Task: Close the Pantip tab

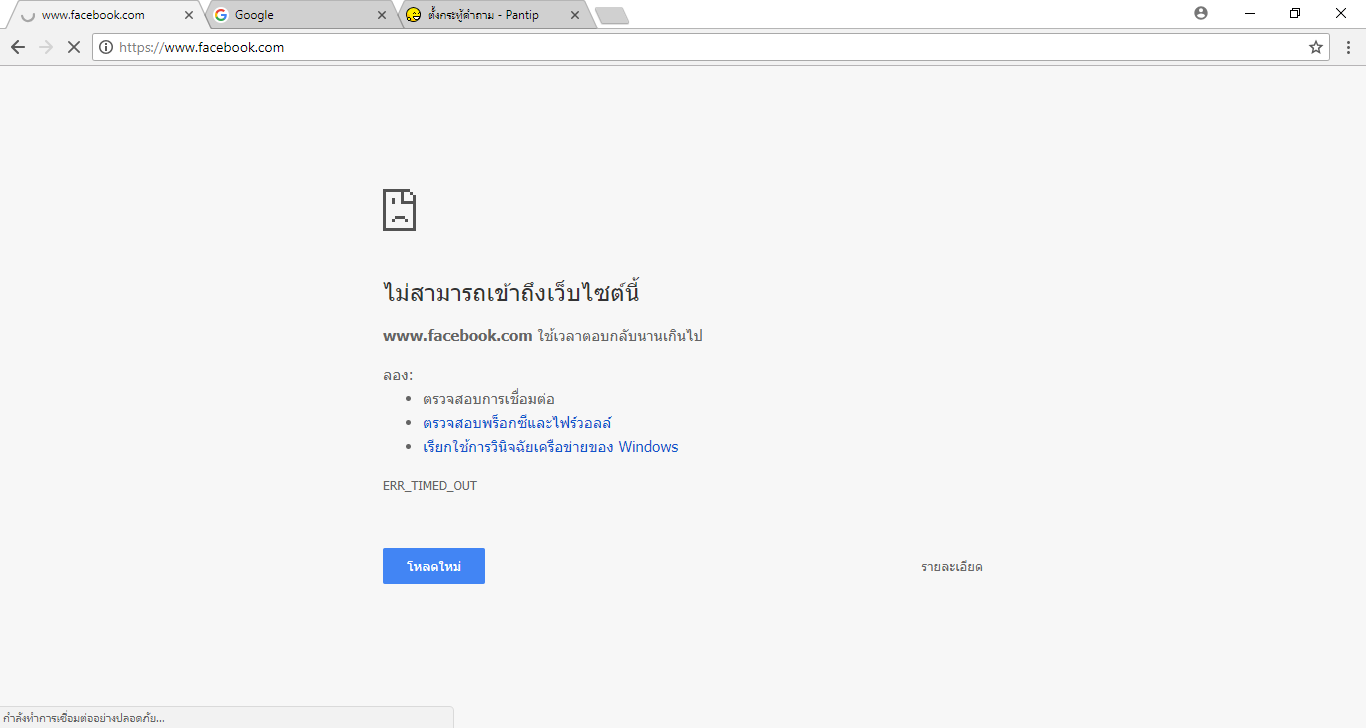Action: [574, 15]
